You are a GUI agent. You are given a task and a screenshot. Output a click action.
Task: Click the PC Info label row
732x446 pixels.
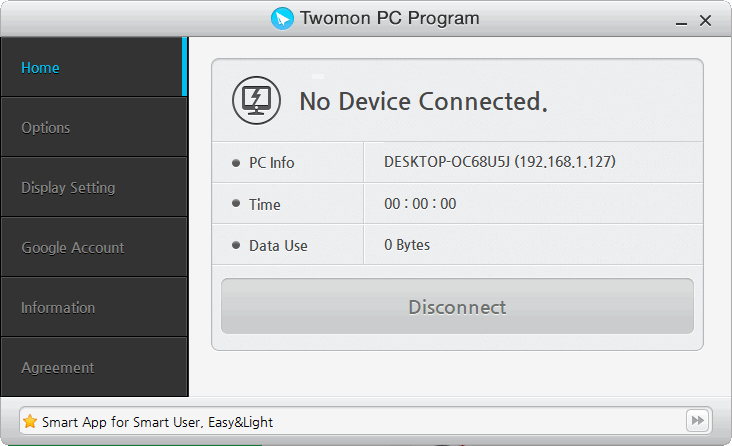click(x=271, y=163)
